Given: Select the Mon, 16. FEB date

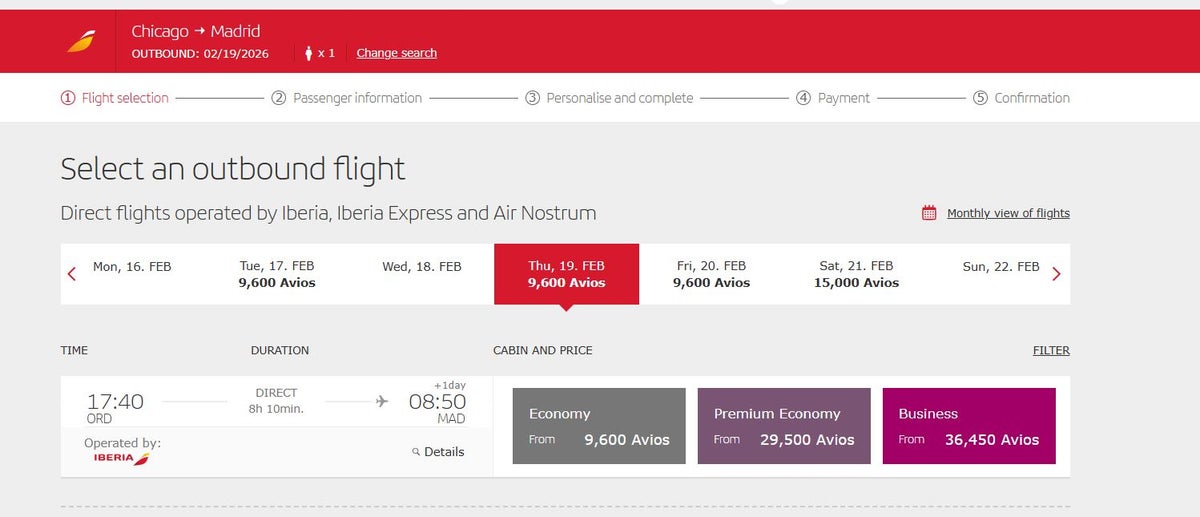Looking at the screenshot, I should pos(132,267).
